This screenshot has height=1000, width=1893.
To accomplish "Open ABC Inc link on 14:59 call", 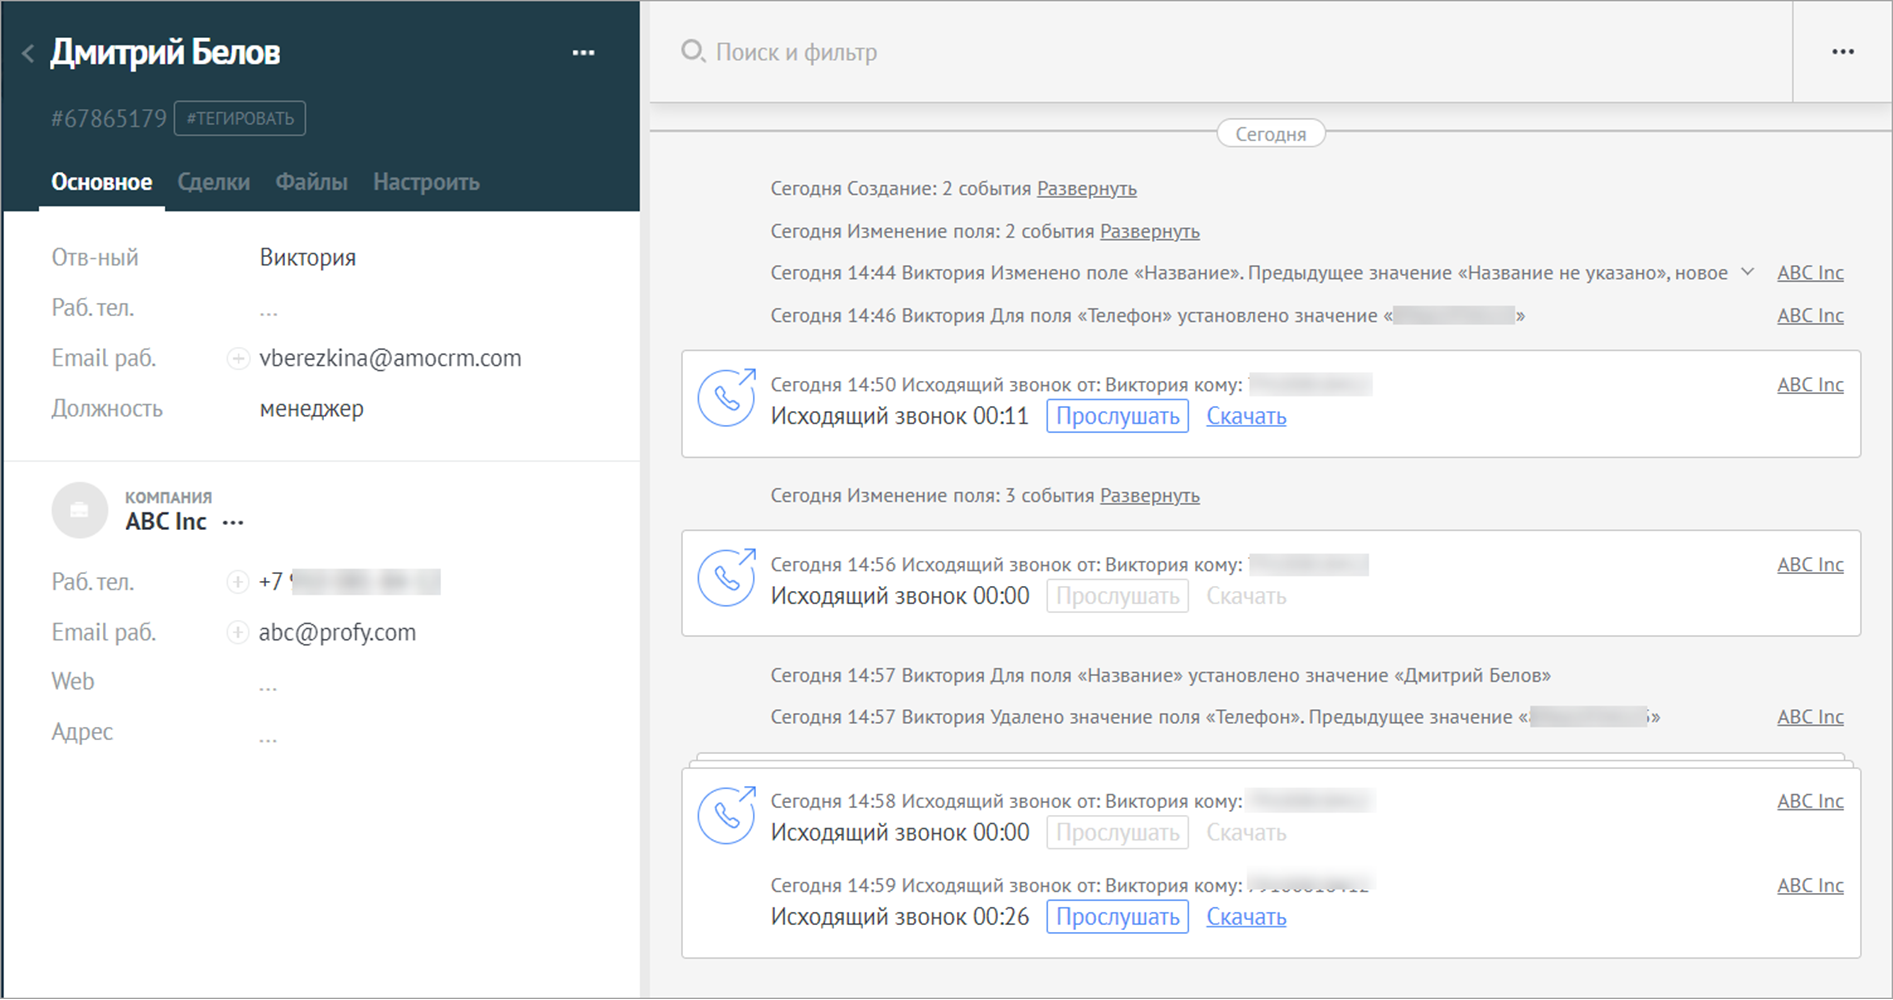I will point(1810,885).
